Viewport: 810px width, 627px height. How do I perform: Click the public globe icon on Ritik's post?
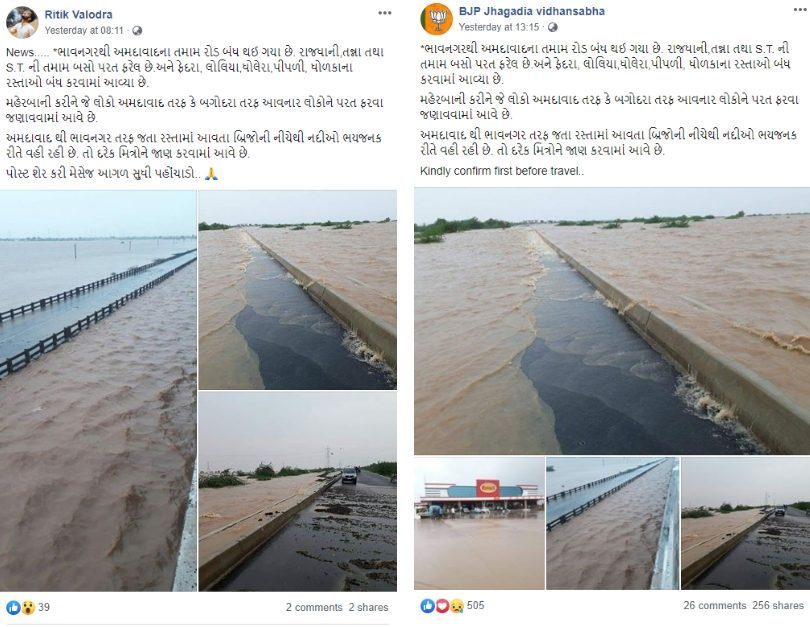point(137,30)
